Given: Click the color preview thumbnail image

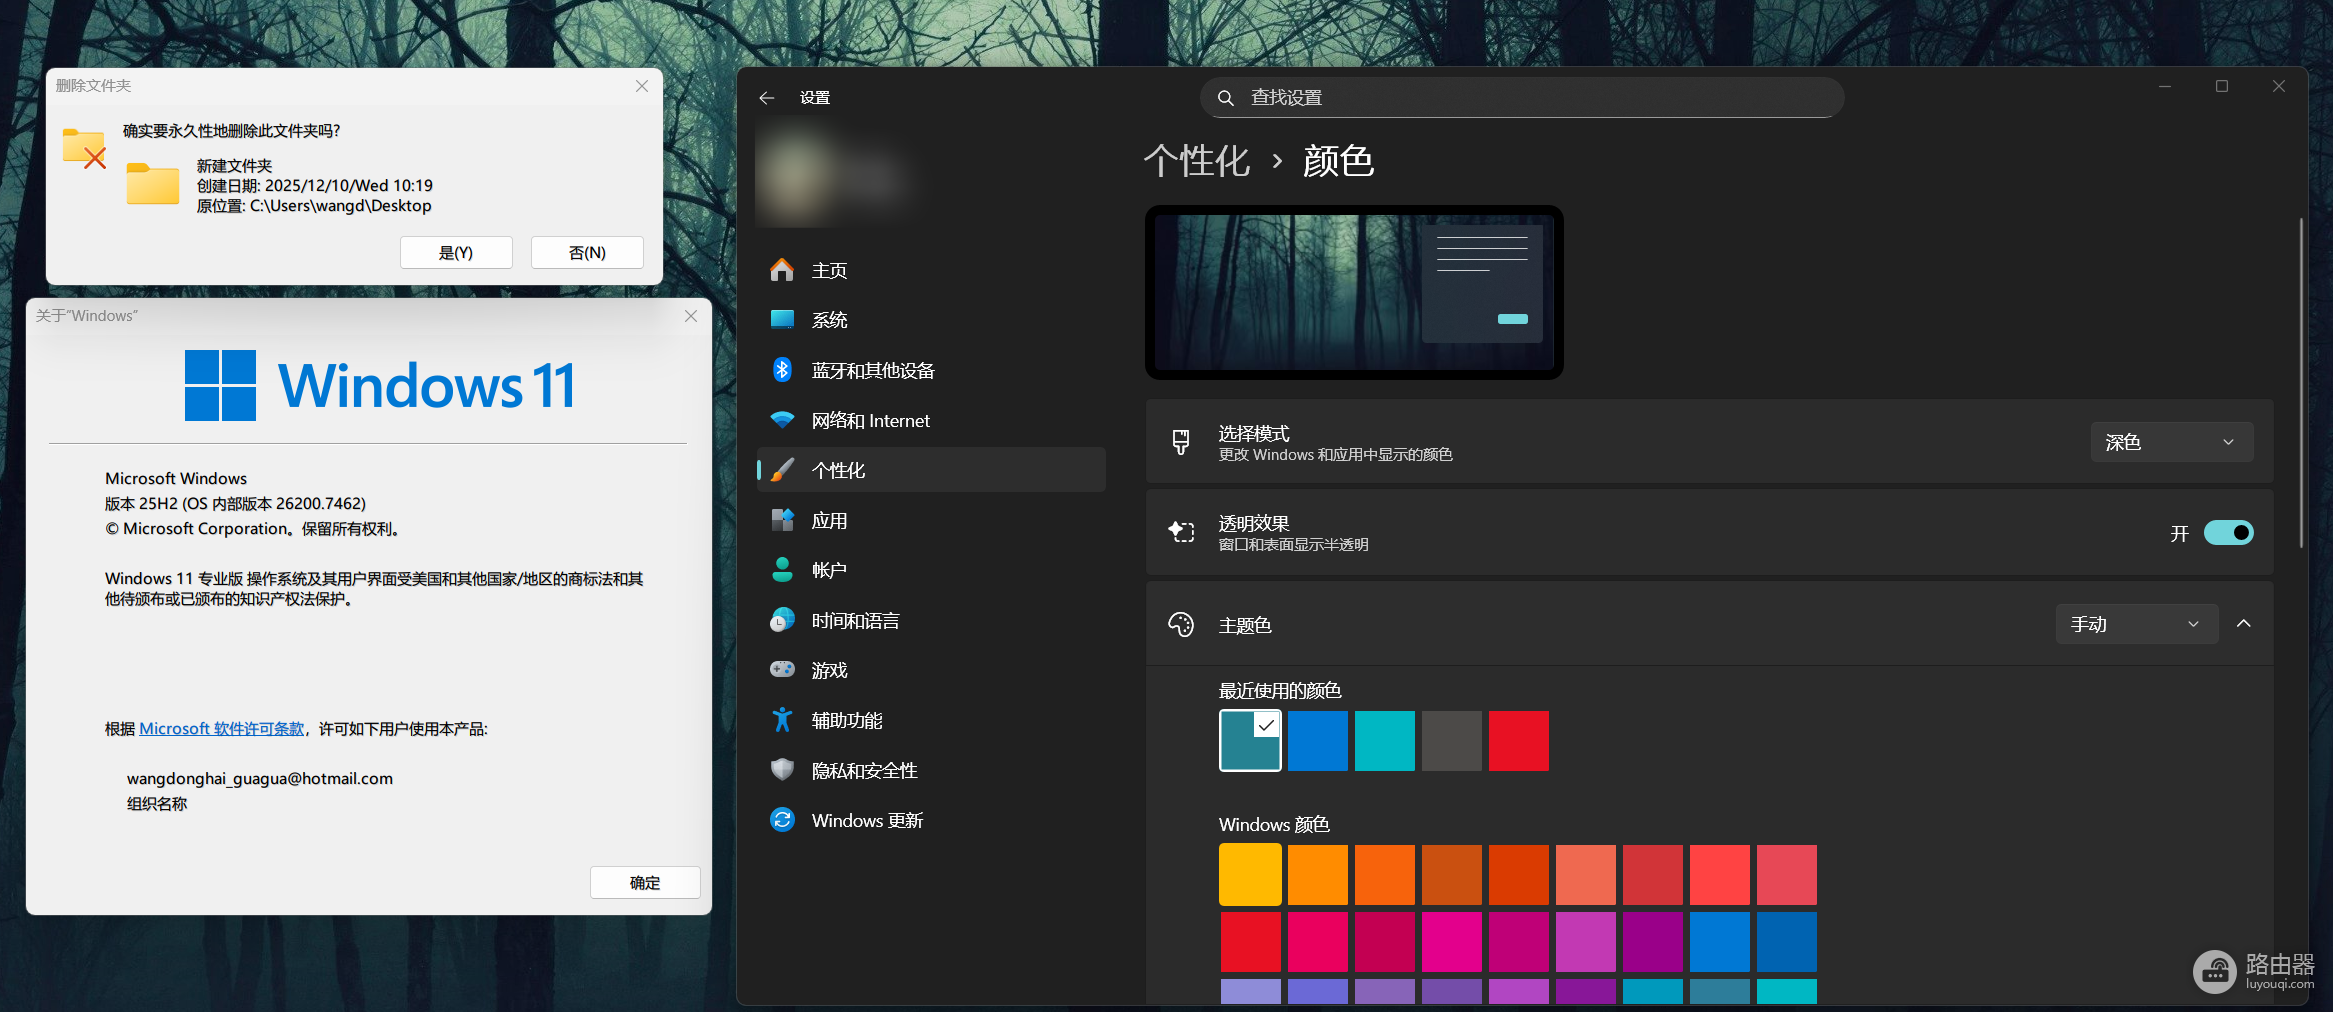Looking at the screenshot, I should tap(1354, 292).
